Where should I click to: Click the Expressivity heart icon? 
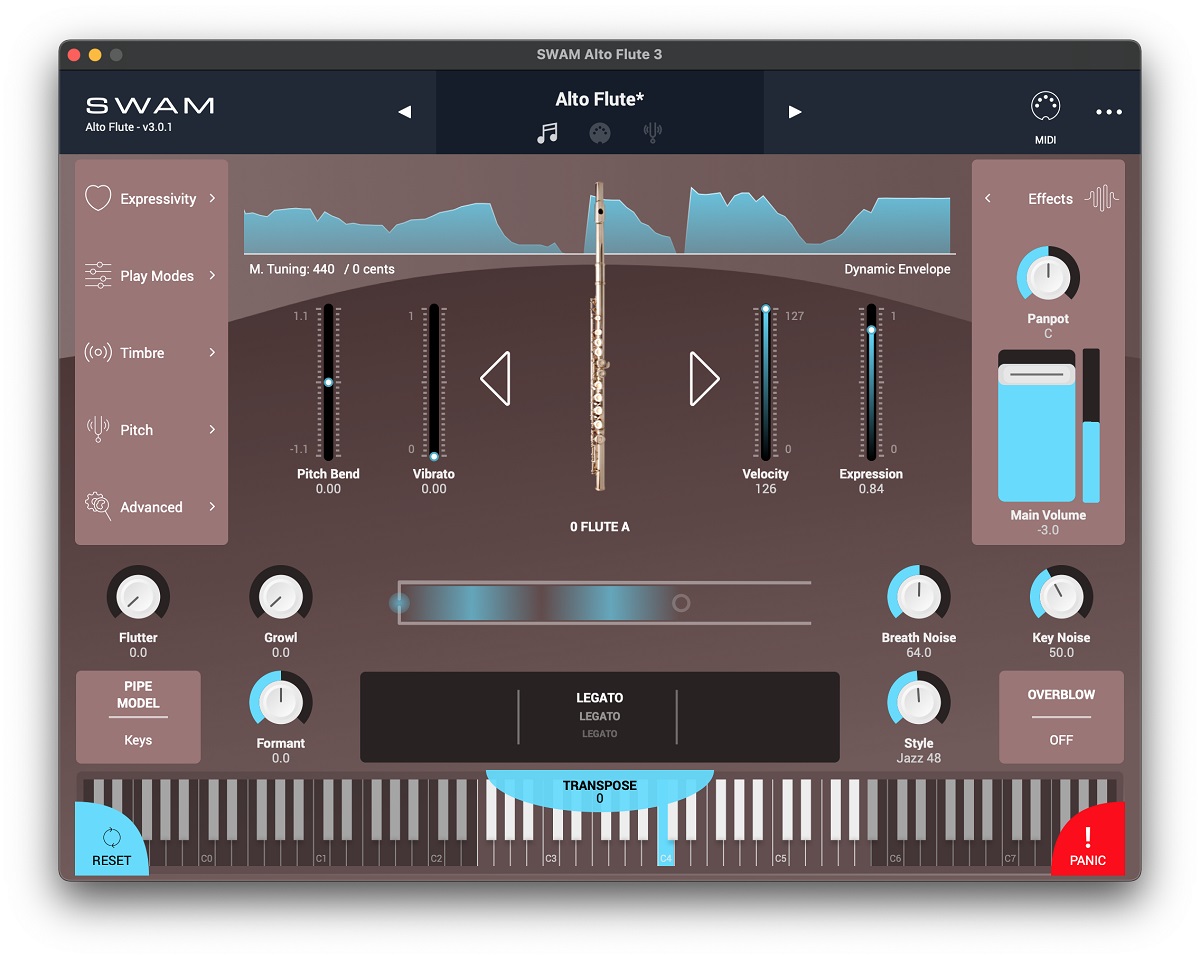click(98, 198)
